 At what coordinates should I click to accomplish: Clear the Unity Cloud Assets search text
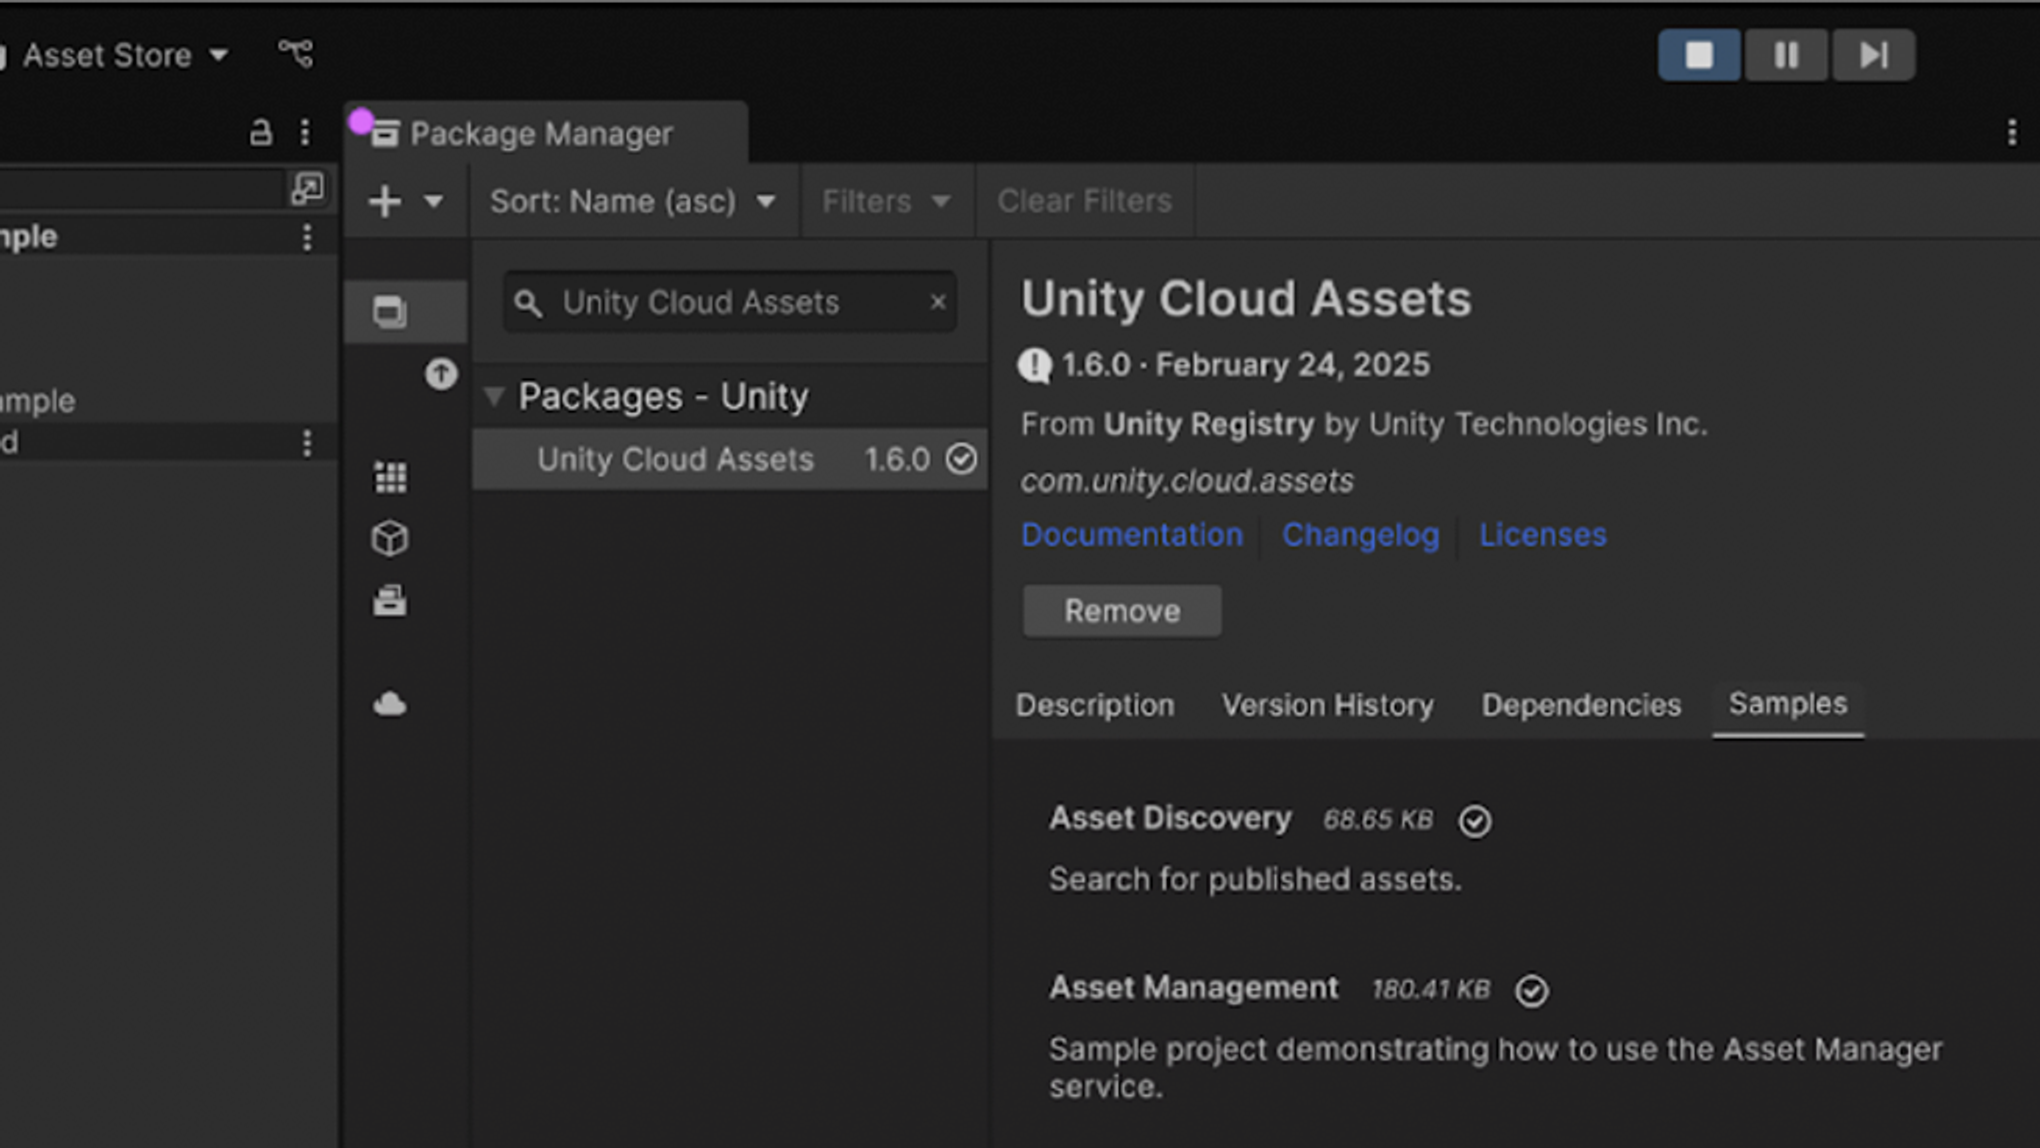[x=938, y=302]
